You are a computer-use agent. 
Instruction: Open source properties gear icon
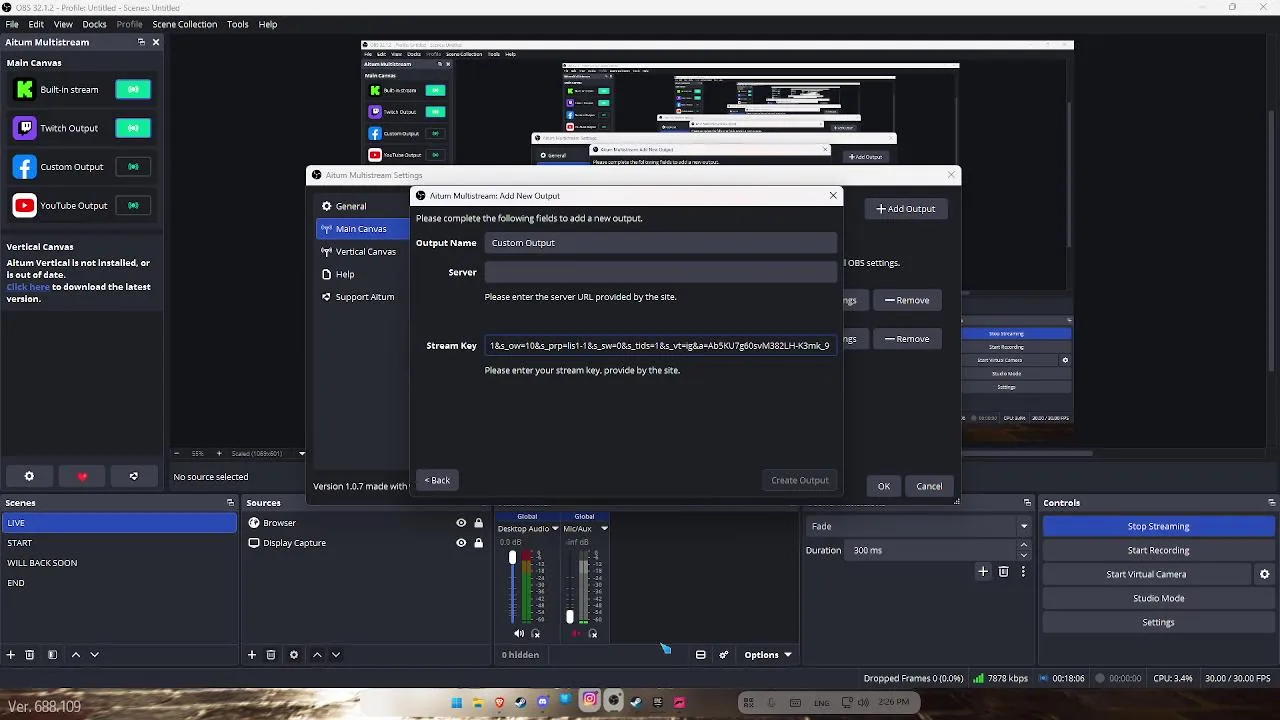(x=294, y=655)
